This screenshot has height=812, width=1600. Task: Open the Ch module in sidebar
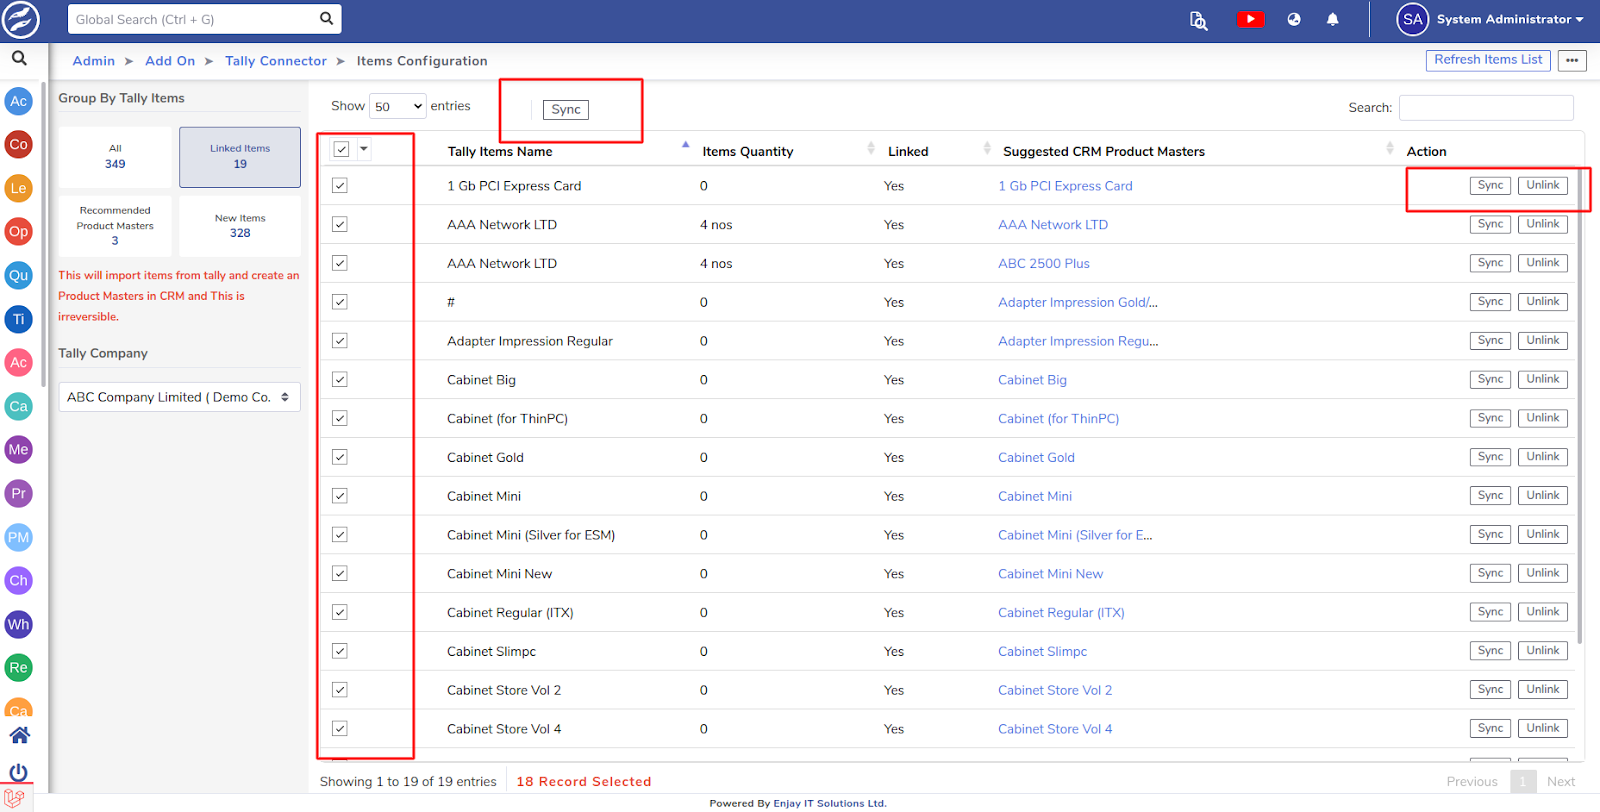tap(19, 580)
